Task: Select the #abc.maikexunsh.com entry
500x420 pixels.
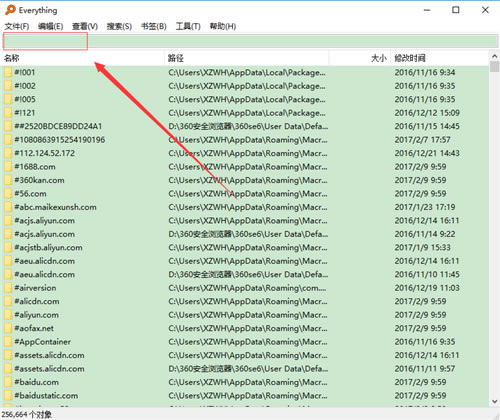Action: [x=55, y=207]
